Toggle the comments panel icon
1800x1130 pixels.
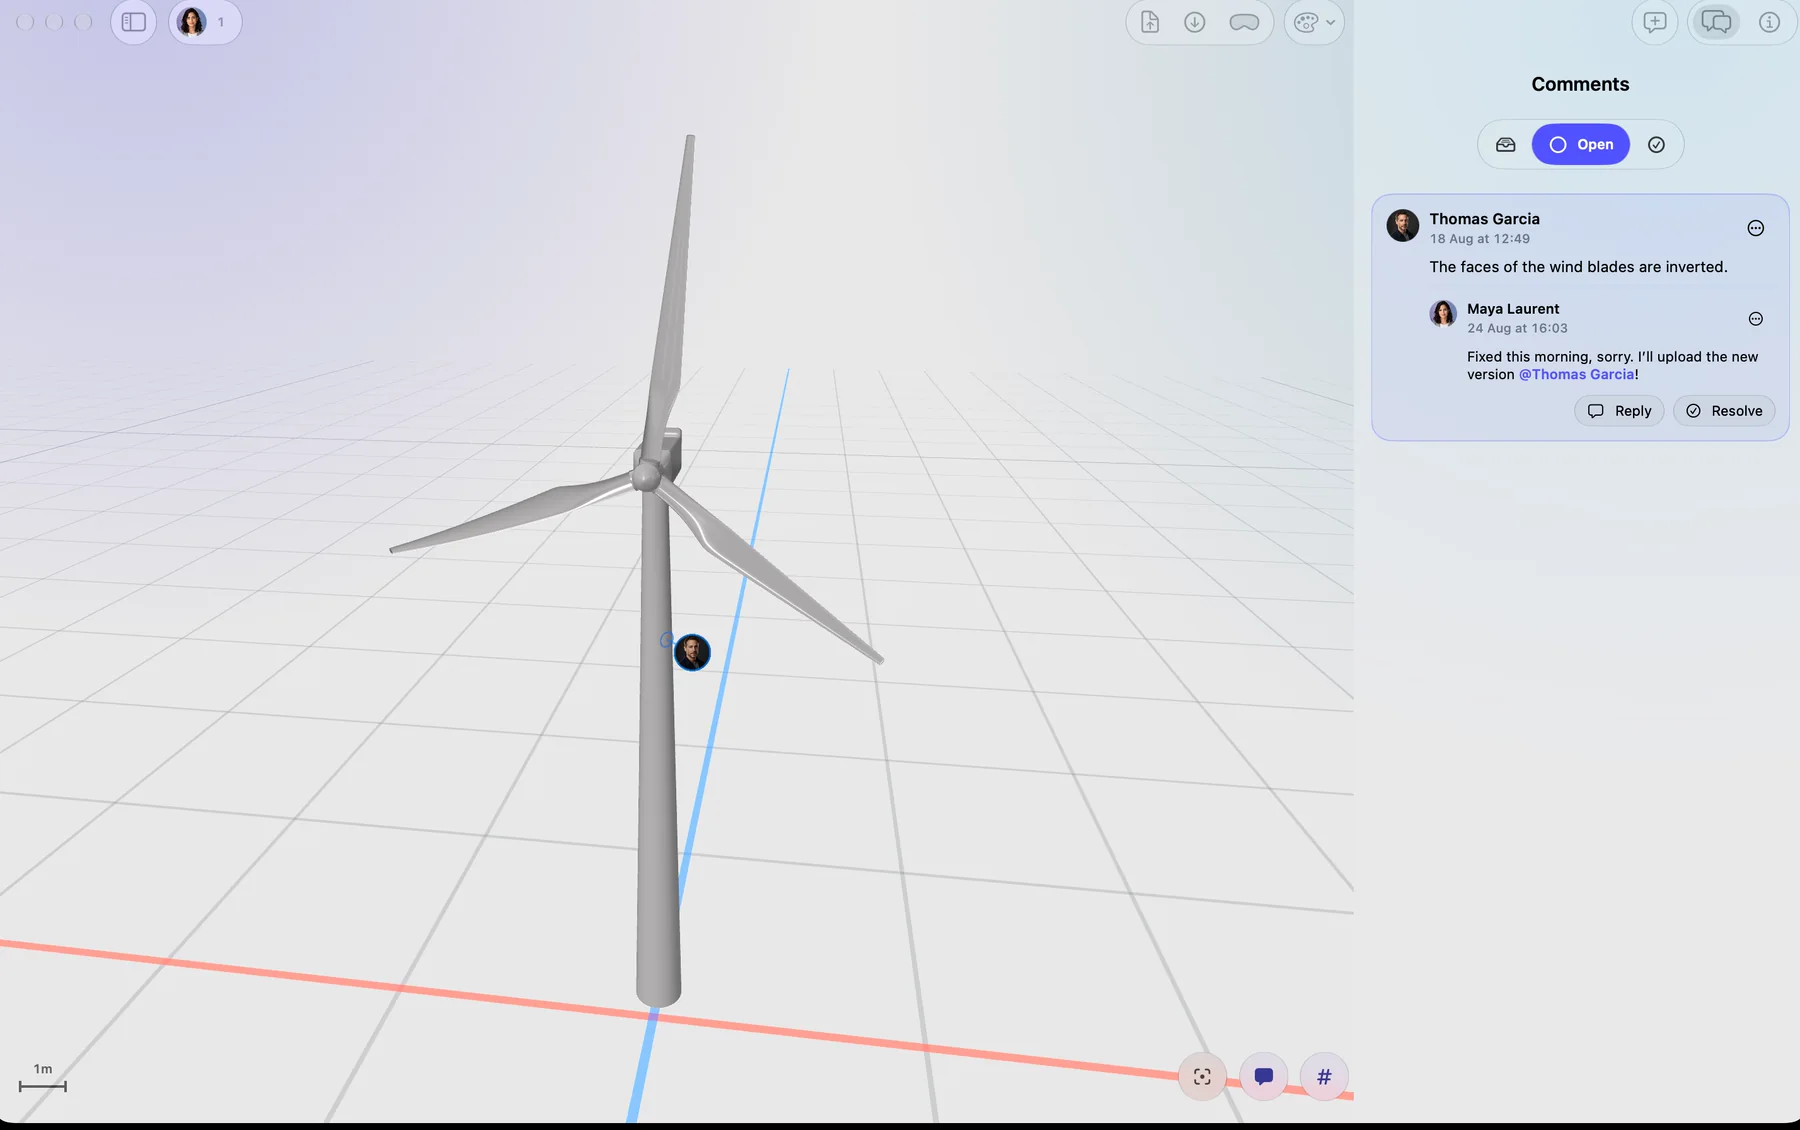pyautogui.click(x=1716, y=22)
